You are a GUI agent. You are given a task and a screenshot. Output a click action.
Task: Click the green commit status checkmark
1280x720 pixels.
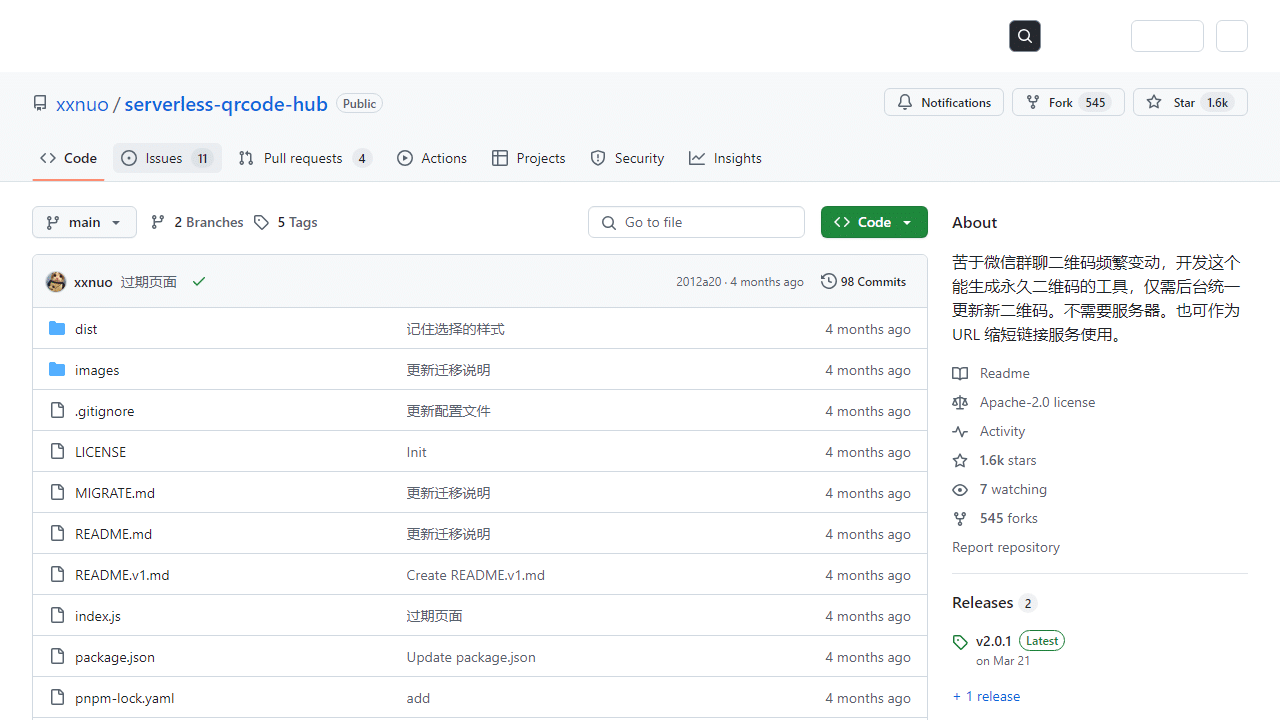click(199, 282)
